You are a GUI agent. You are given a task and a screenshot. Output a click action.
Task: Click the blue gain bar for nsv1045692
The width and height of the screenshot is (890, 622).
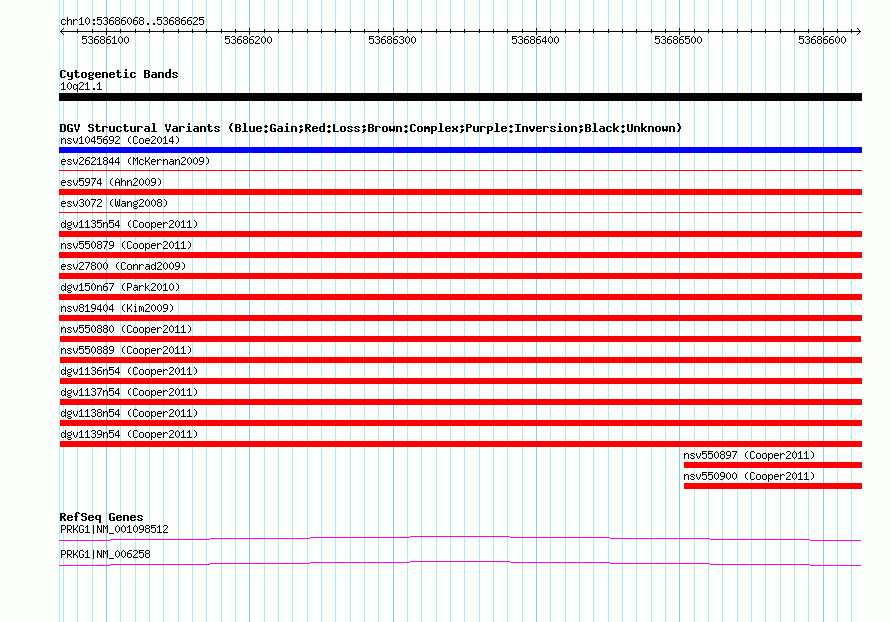click(460, 150)
